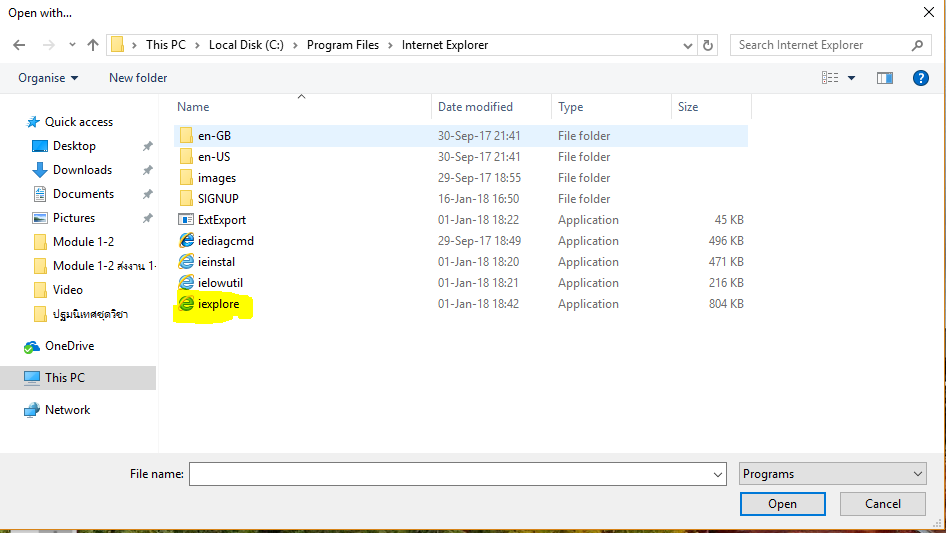Open the view options dropdown arrow
This screenshot has width=946, height=533.
click(x=852, y=78)
